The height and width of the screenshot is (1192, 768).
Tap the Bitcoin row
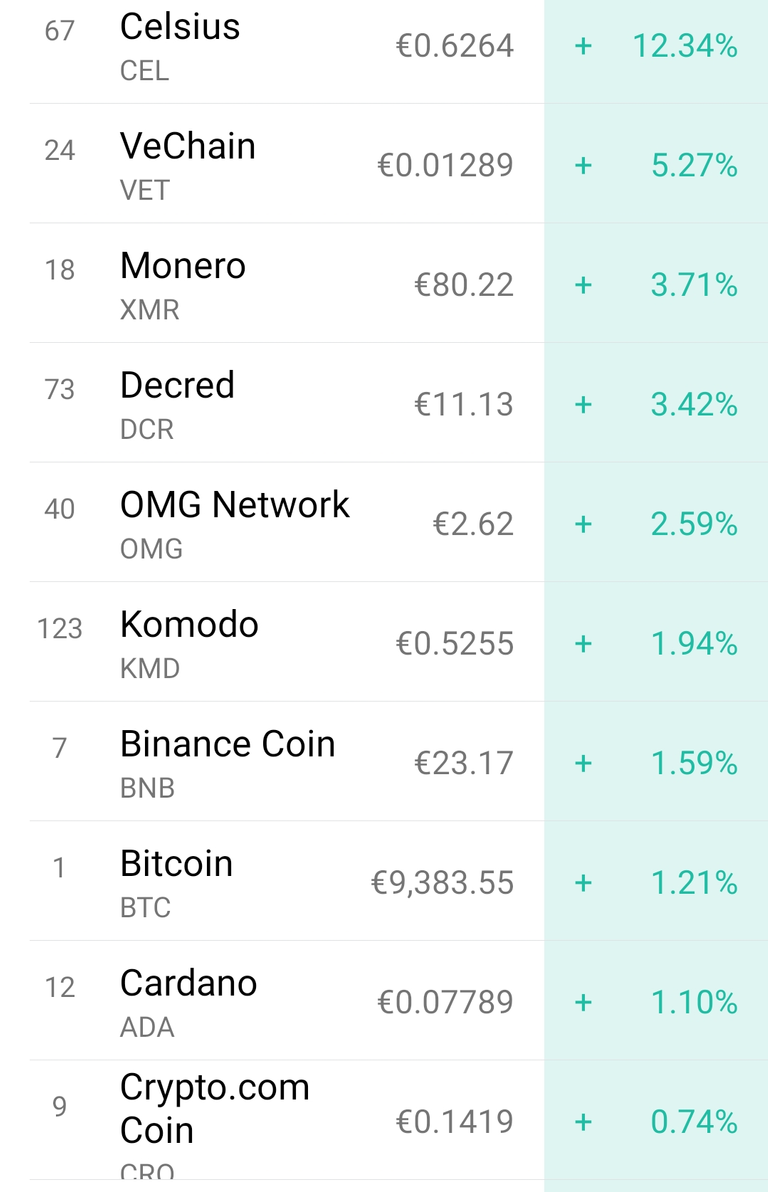pyautogui.click(x=384, y=880)
